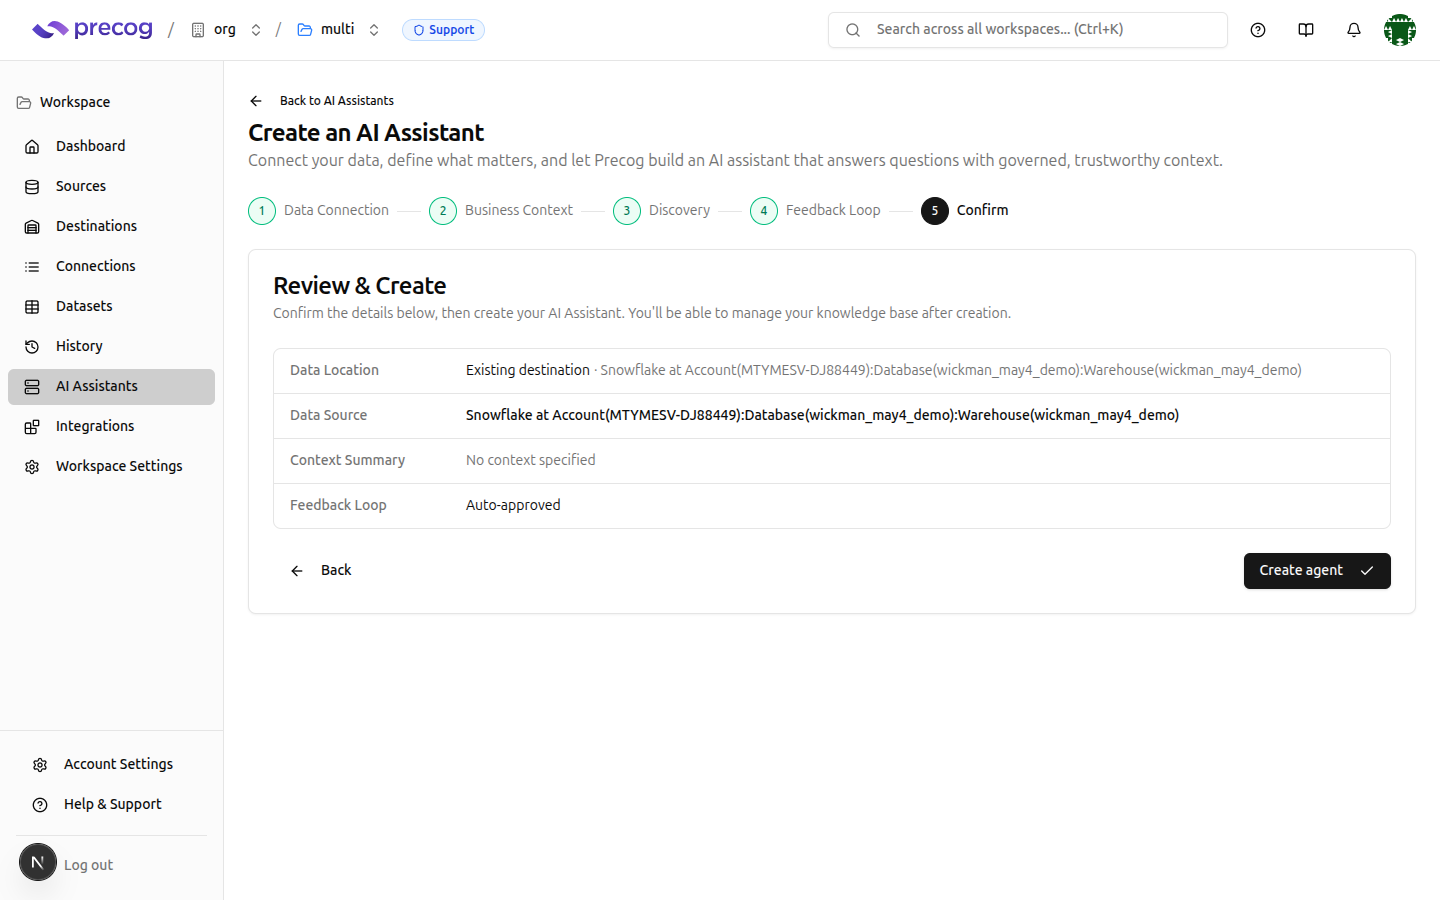Click the Create agent button
This screenshot has width=1440, height=900.
click(x=1317, y=571)
